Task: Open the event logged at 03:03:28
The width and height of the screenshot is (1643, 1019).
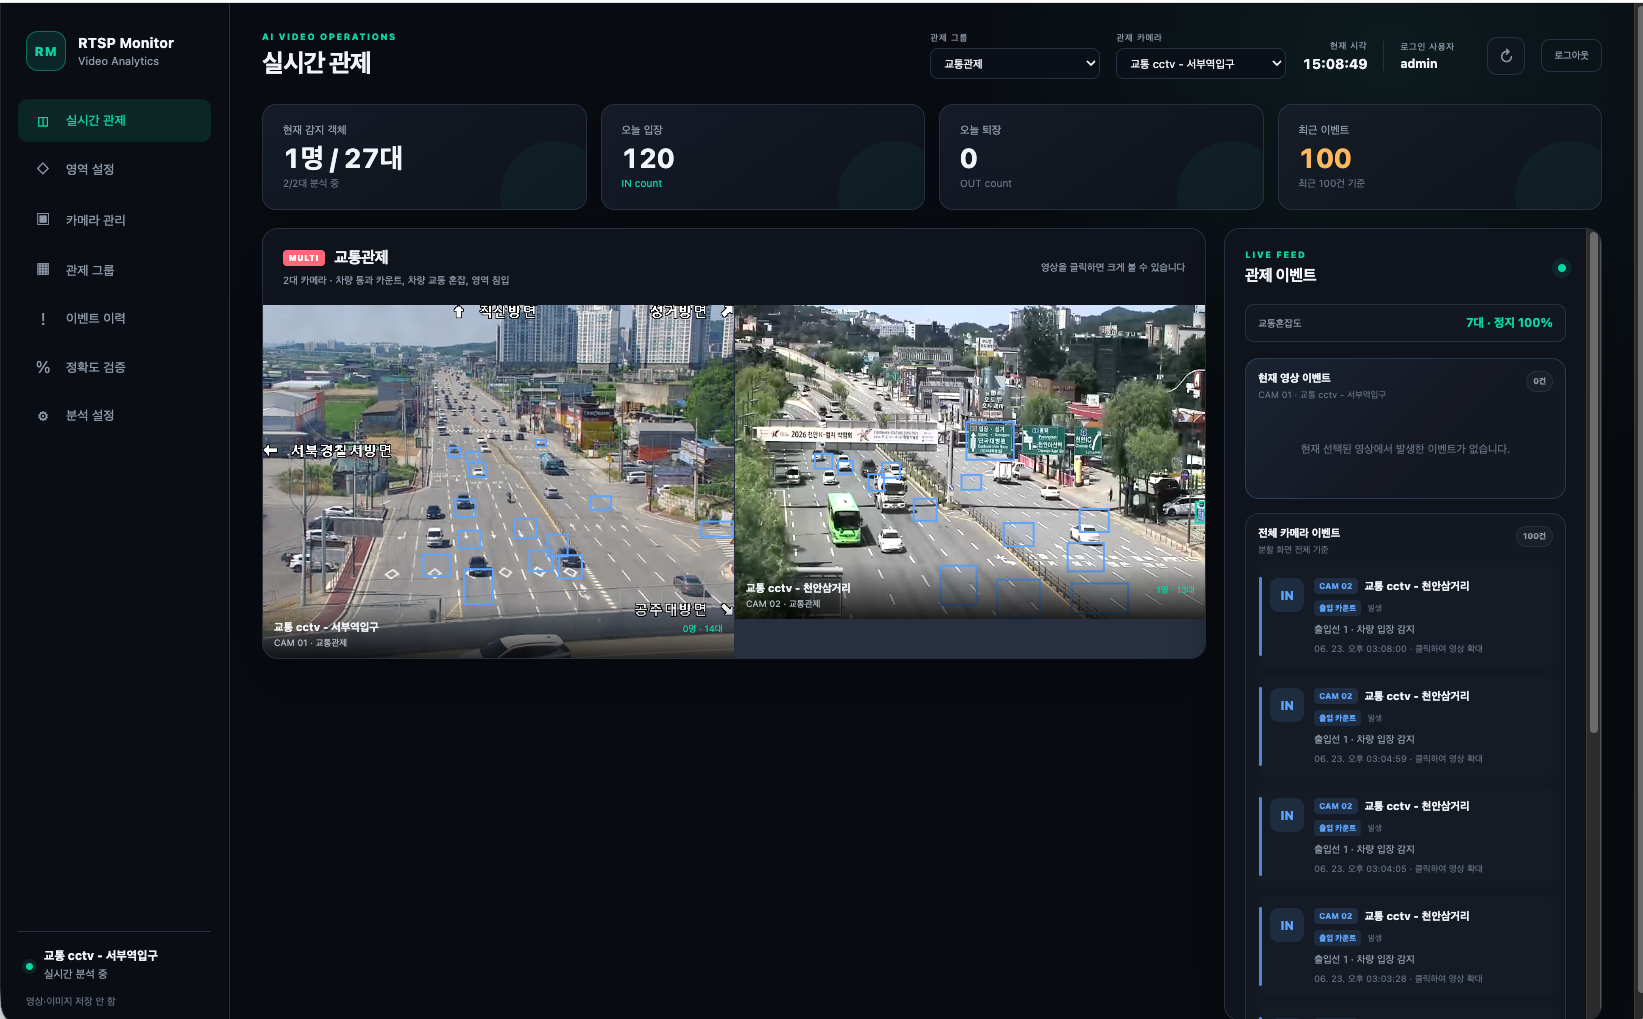Action: (x=1406, y=947)
